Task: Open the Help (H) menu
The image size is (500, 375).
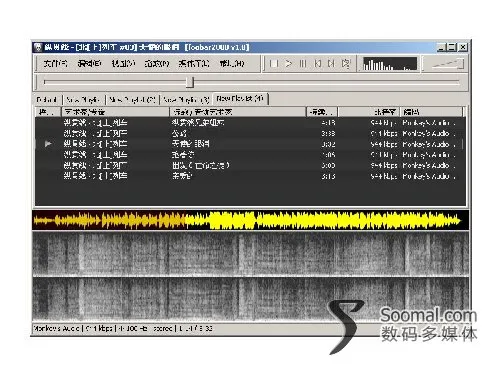Action: point(232,63)
